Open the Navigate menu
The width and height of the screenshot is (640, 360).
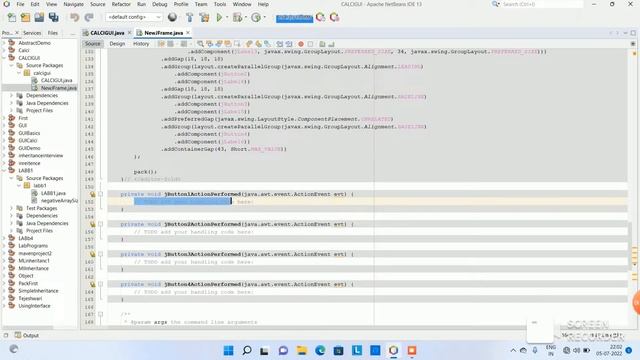tap(73, 4)
